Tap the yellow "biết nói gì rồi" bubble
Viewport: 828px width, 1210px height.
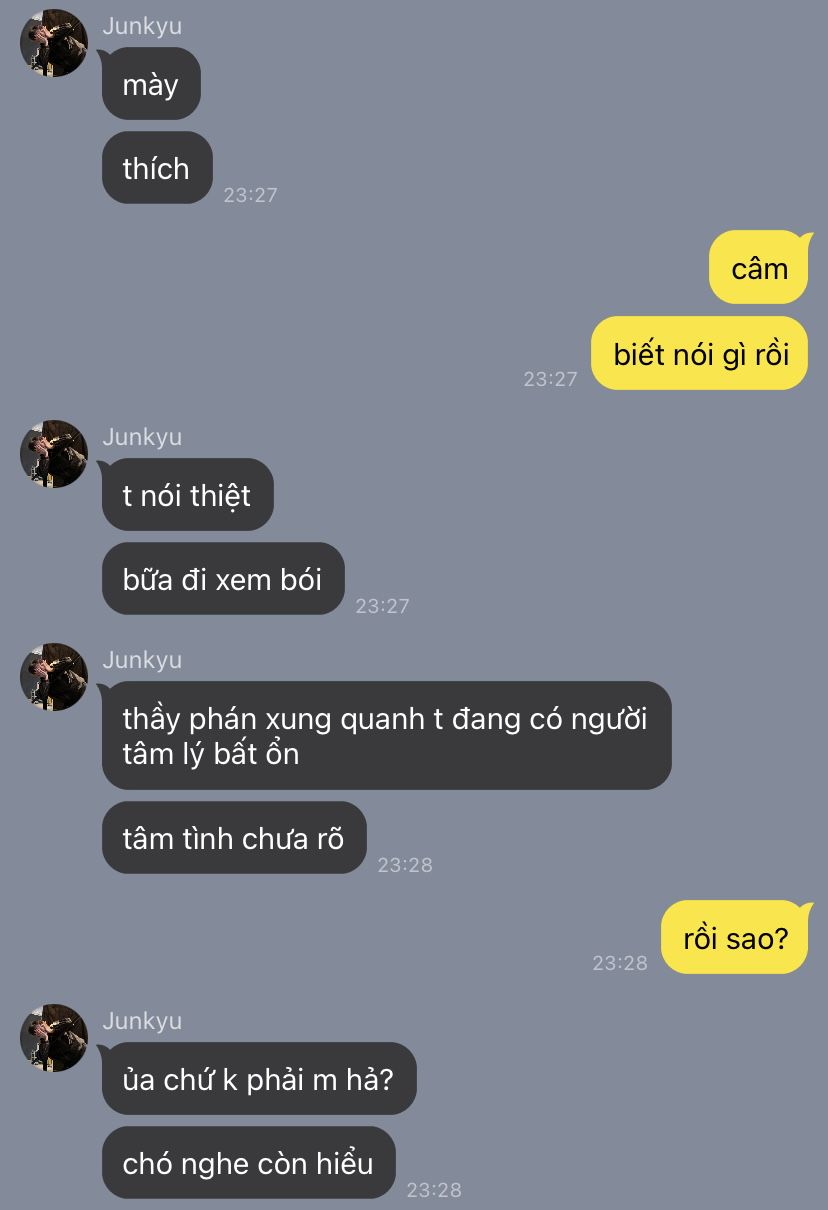click(x=700, y=353)
